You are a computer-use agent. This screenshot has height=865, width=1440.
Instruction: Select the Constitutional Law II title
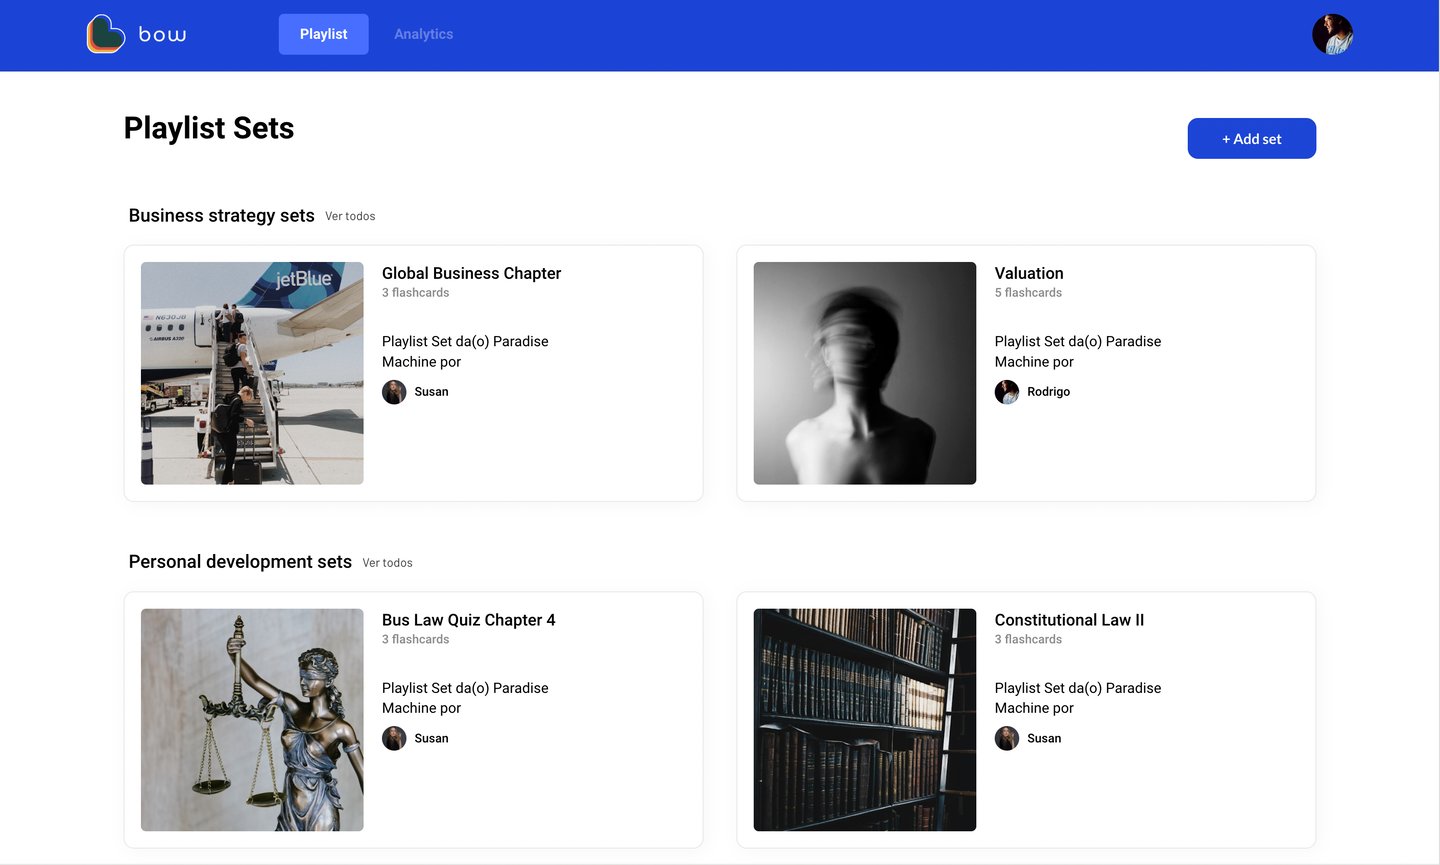(1069, 620)
